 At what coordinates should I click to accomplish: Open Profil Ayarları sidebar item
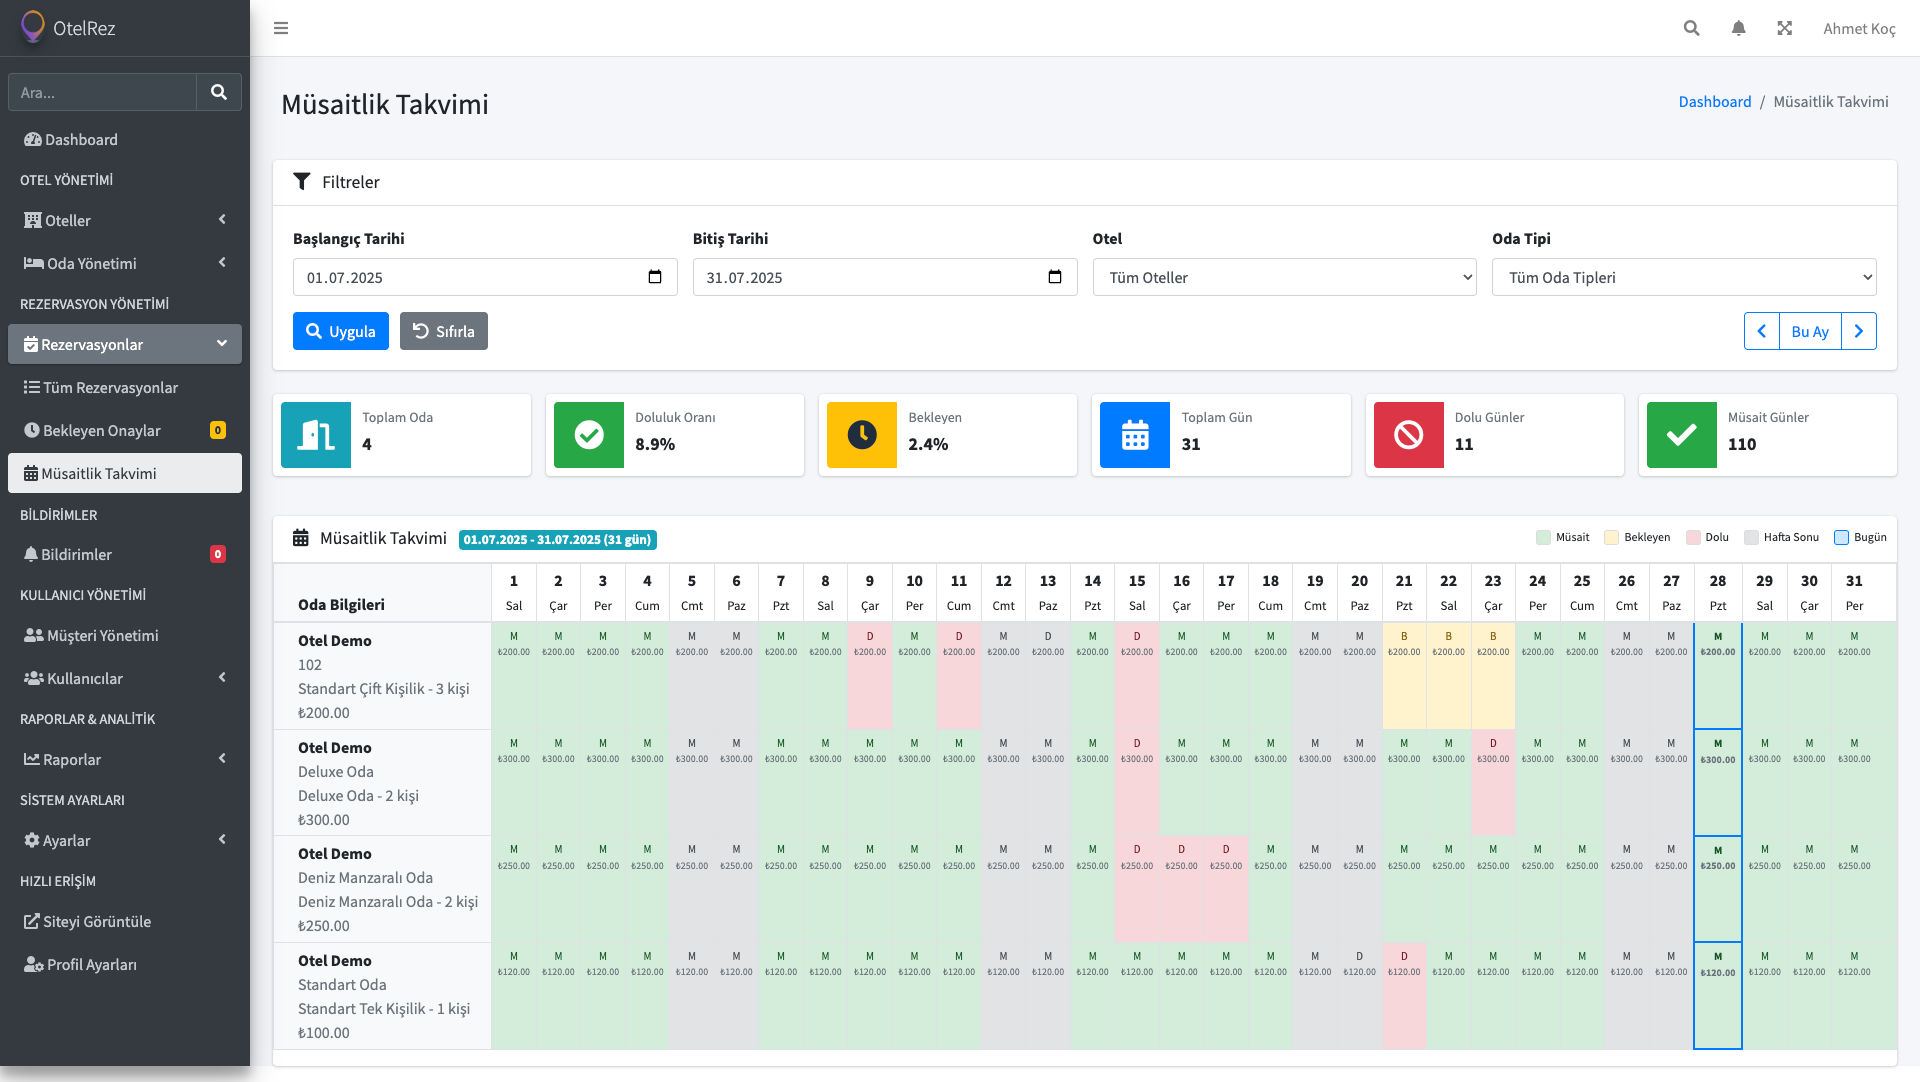click(x=125, y=965)
